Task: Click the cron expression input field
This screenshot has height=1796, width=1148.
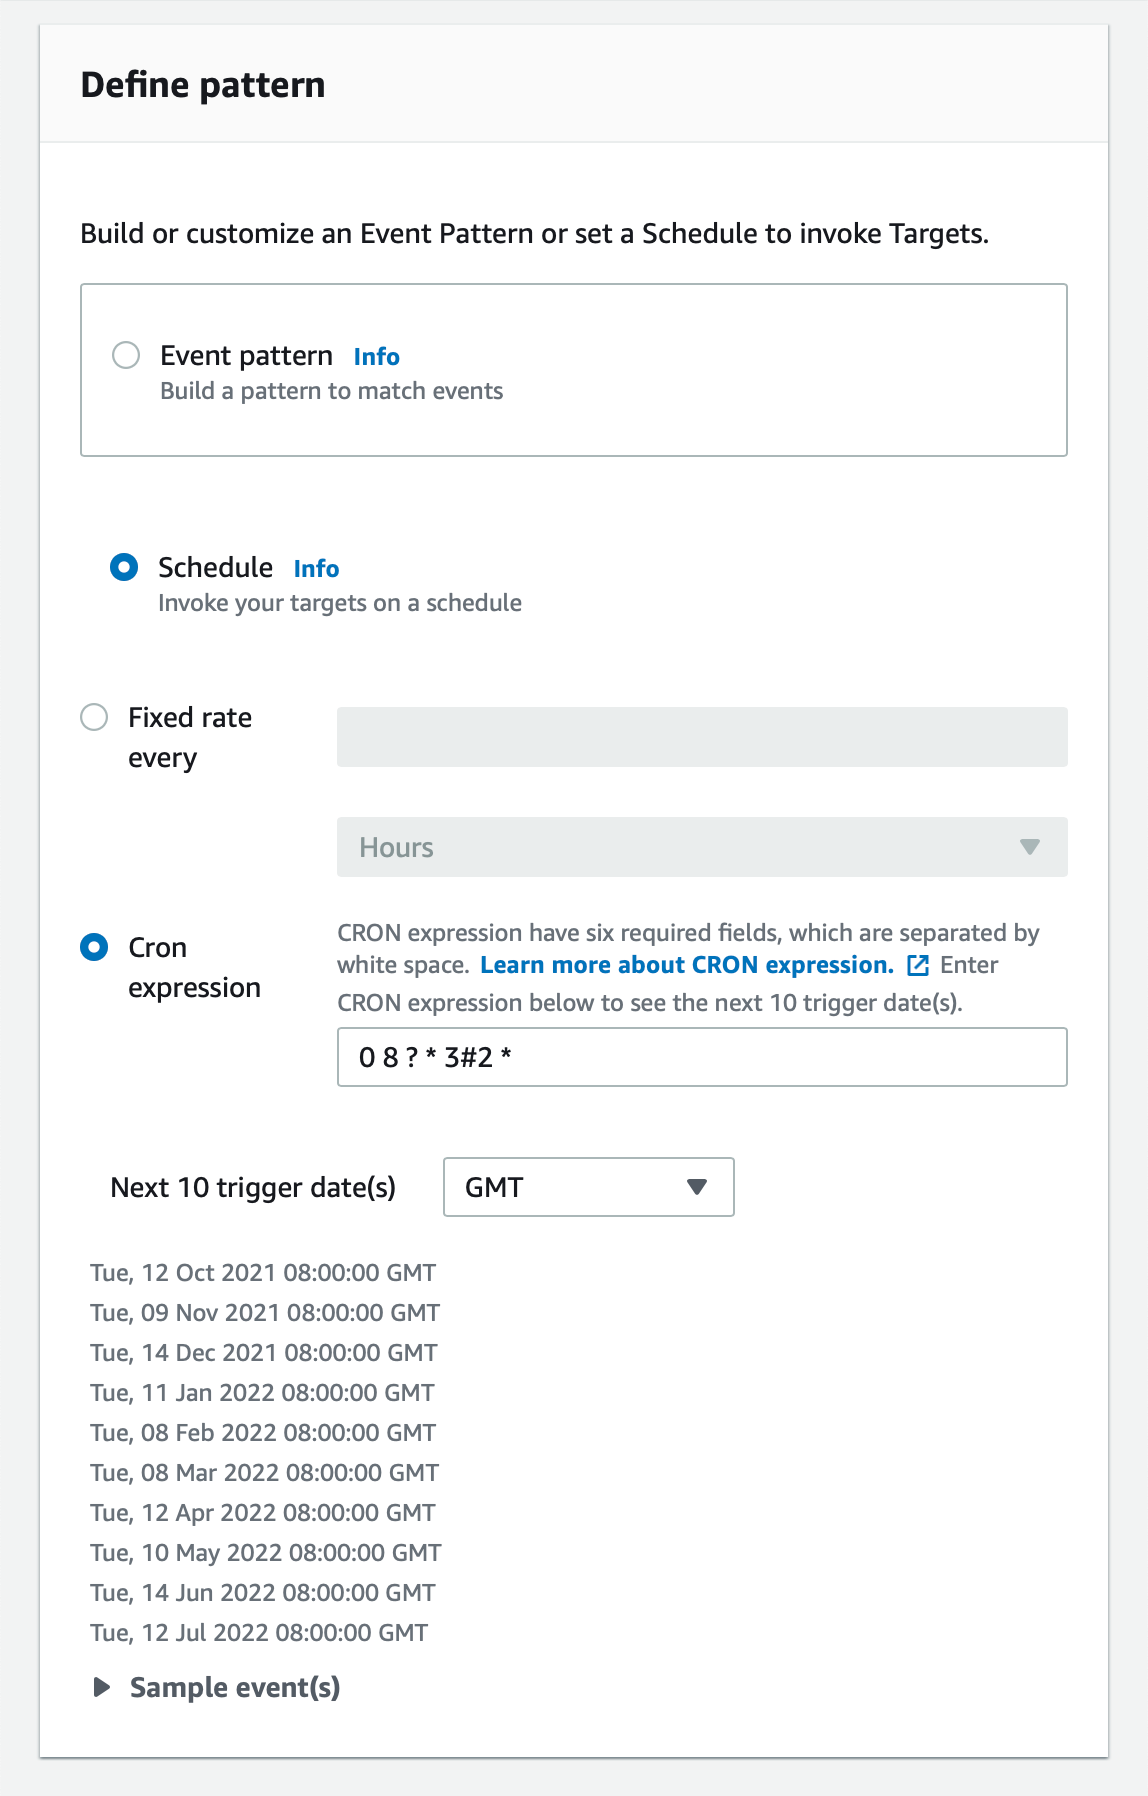Action: [x=702, y=1057]
